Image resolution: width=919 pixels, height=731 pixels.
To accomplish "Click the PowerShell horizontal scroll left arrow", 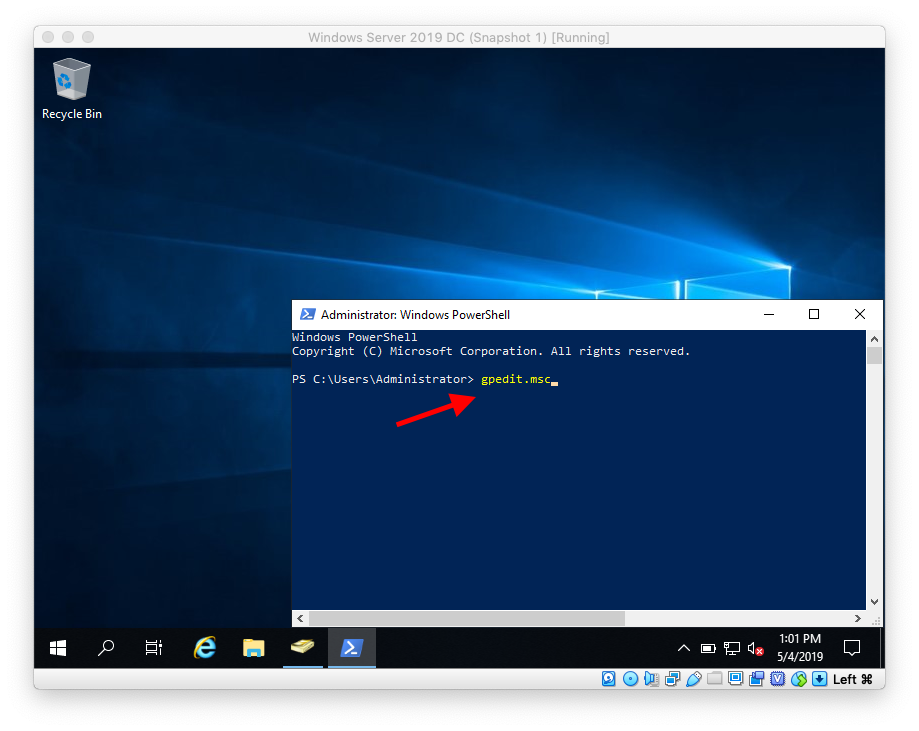I will tap(300, 618).
